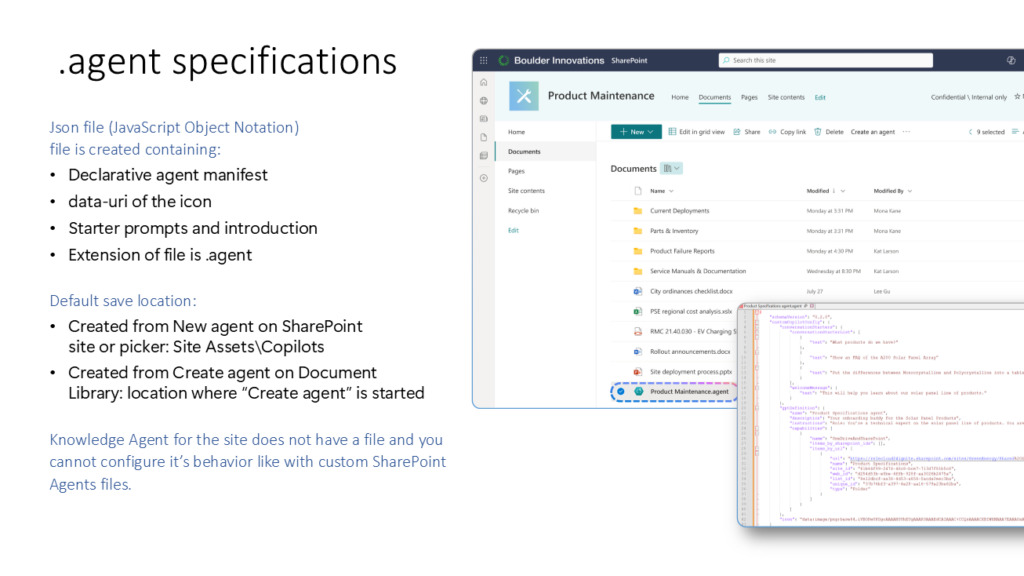Click in the Search this site box
The image size is (1024, 576).
[825, 60]
